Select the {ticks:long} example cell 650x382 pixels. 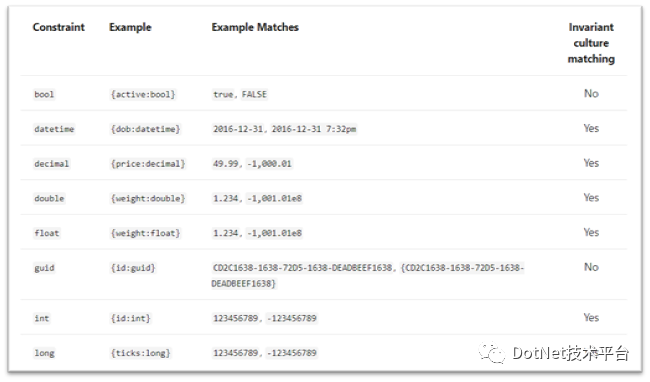tap(141, 354)
